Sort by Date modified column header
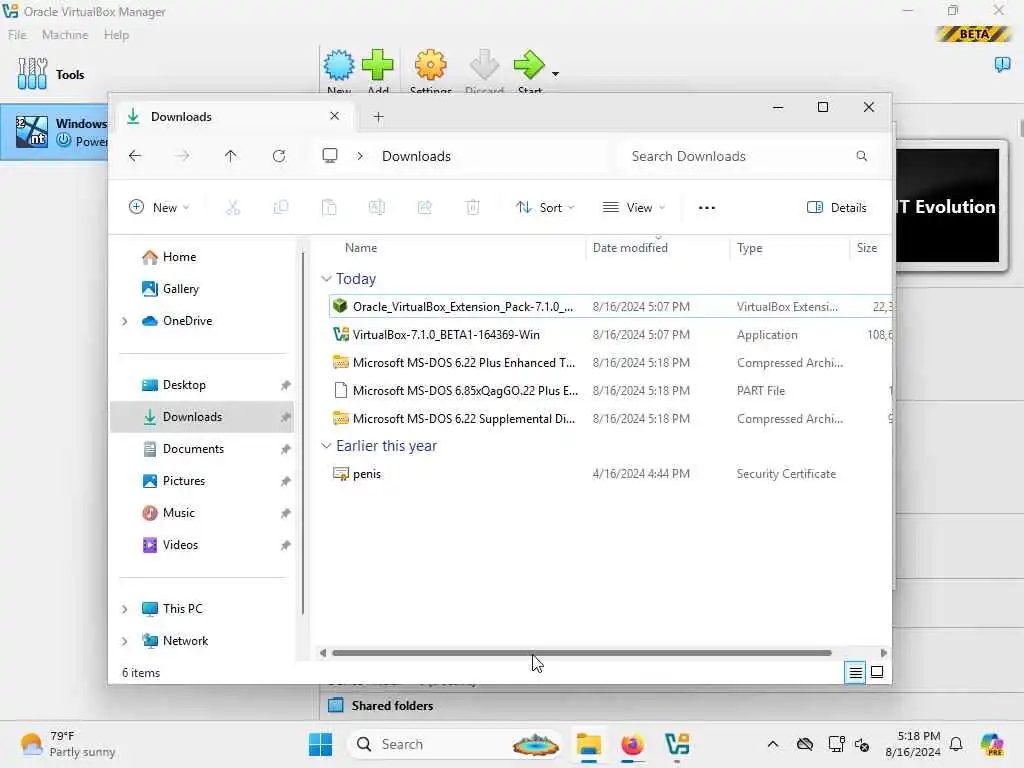The height and width of the screenshot is (768, 1024). (630, 248)
